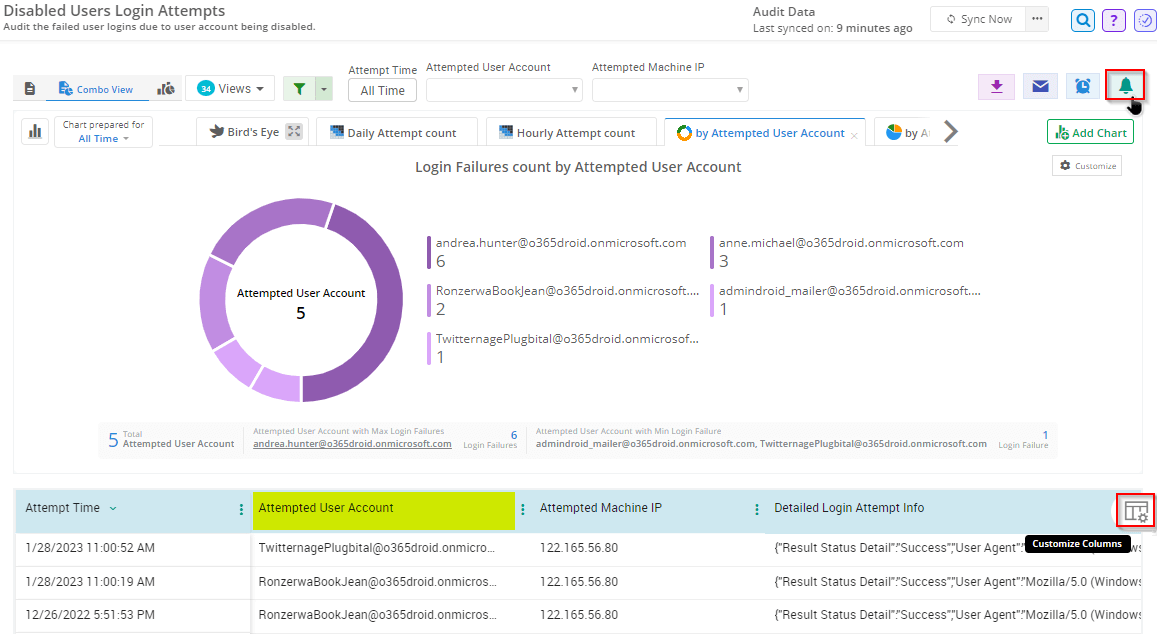Image resolution: width=1157 pixels, height=634 pixels.
Task: Open the Customize Columns table icon
Action: click(x=1135, y=510)
